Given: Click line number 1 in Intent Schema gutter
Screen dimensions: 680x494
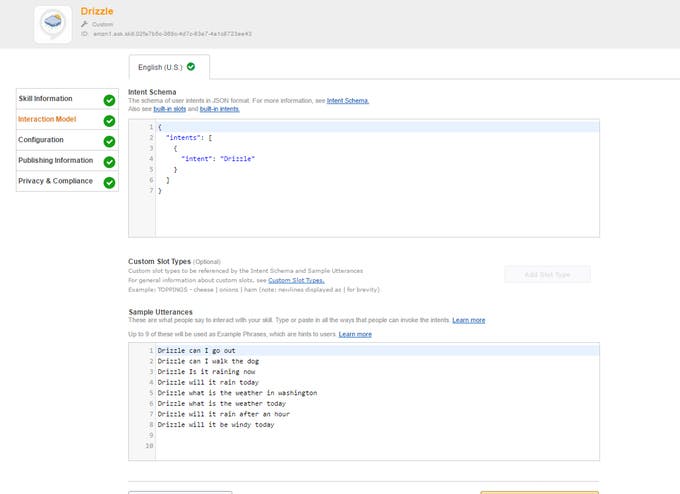Looking at the screenshot, I should click(x=151, y=127).
